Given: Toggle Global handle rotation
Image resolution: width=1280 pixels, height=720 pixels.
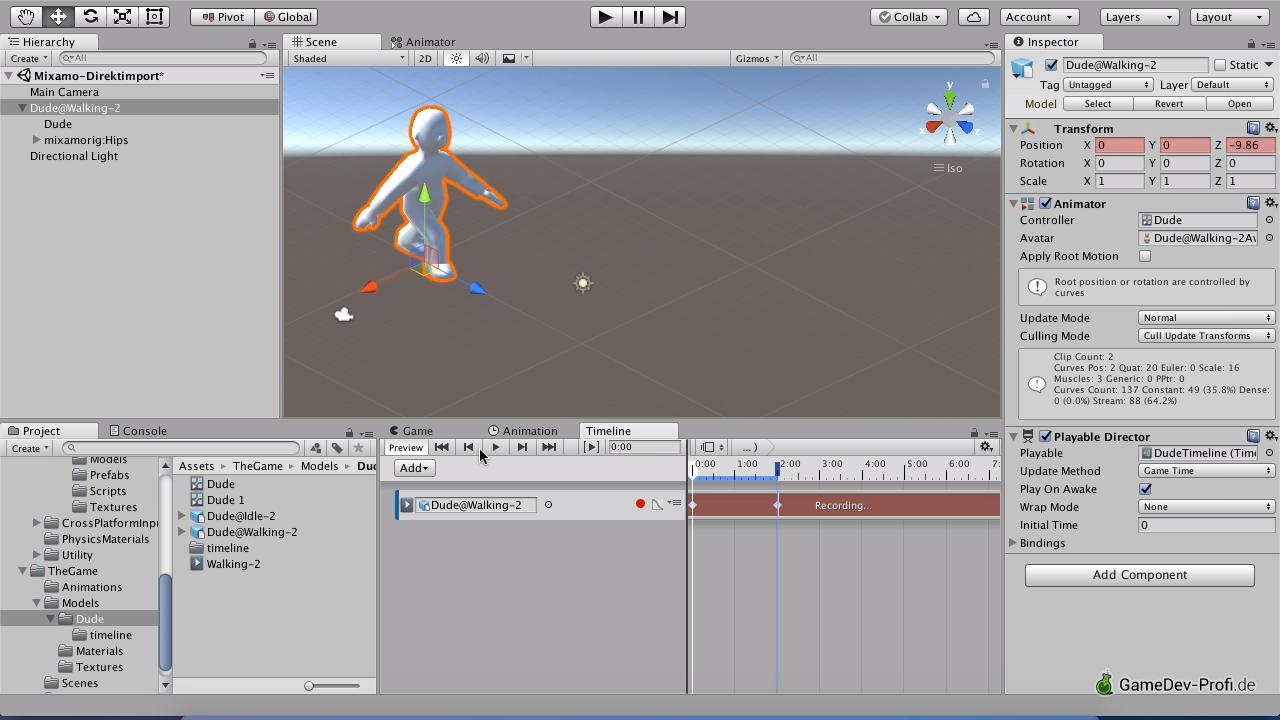Looking at the screenshot, I should 287,17.
